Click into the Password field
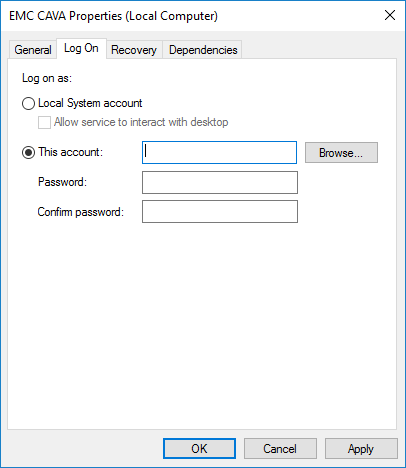This screenshot has width=406, height=468. coord(220,182)
